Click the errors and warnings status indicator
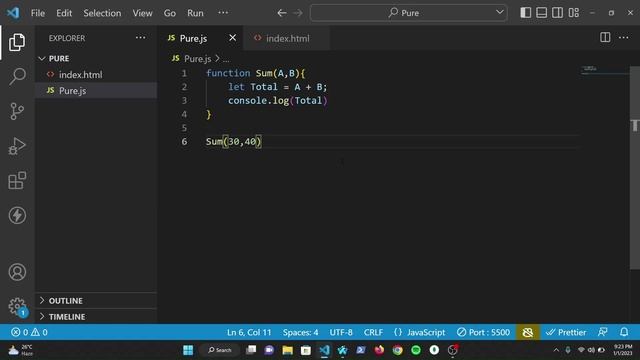This screenshot has width=640, height=360. pos(29,332)
